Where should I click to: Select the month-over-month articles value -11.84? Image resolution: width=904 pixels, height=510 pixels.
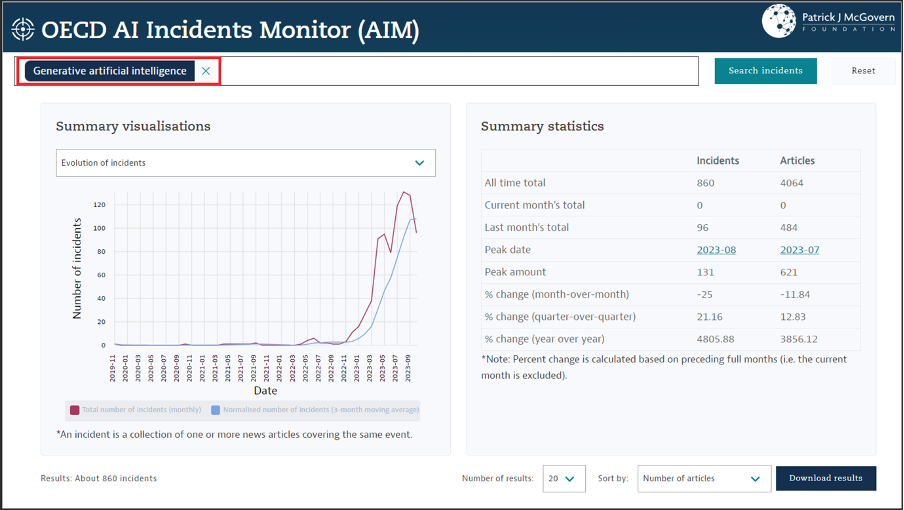[x=795, y=294]
